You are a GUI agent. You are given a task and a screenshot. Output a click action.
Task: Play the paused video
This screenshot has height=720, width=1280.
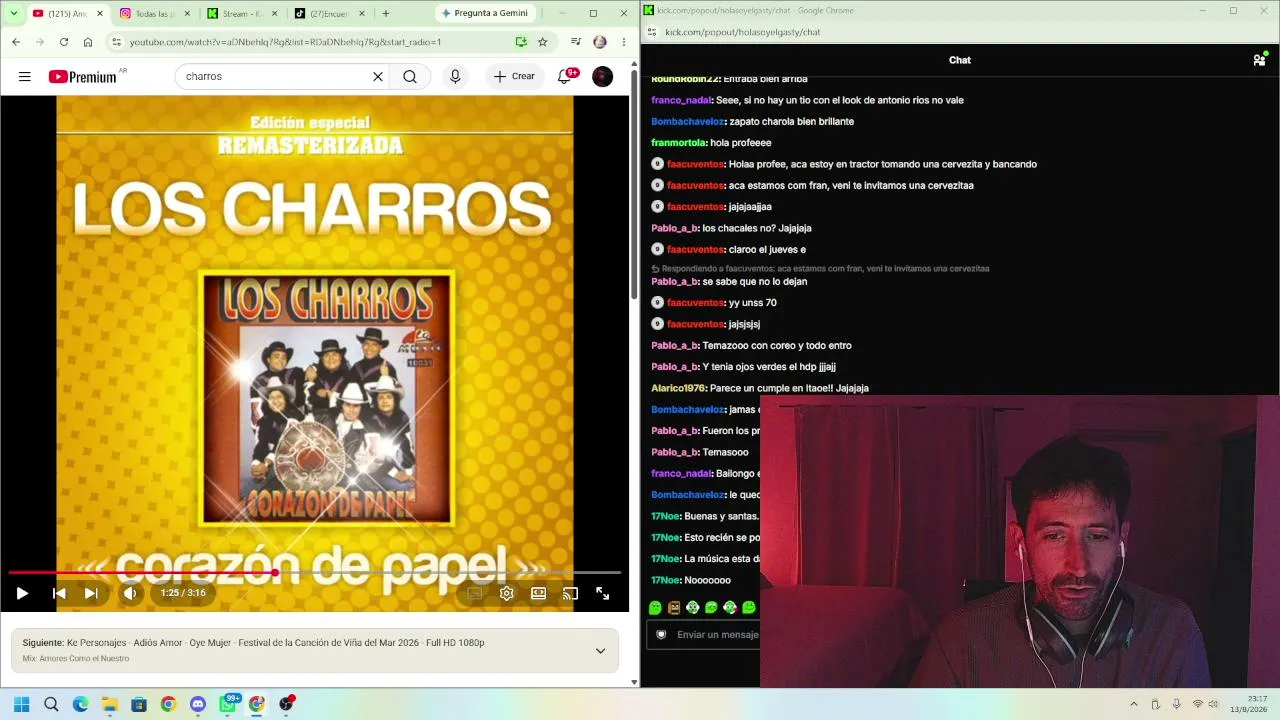tap(22, 593)
